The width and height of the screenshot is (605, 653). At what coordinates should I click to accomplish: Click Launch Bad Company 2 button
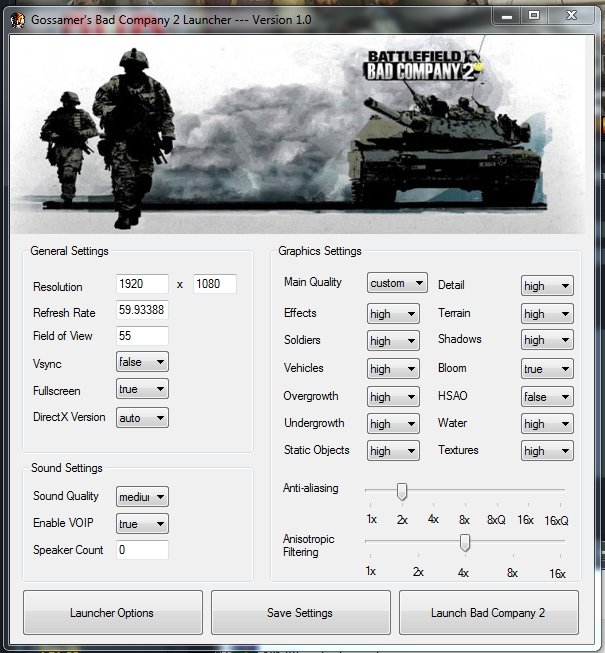click(x=488, y=612)
